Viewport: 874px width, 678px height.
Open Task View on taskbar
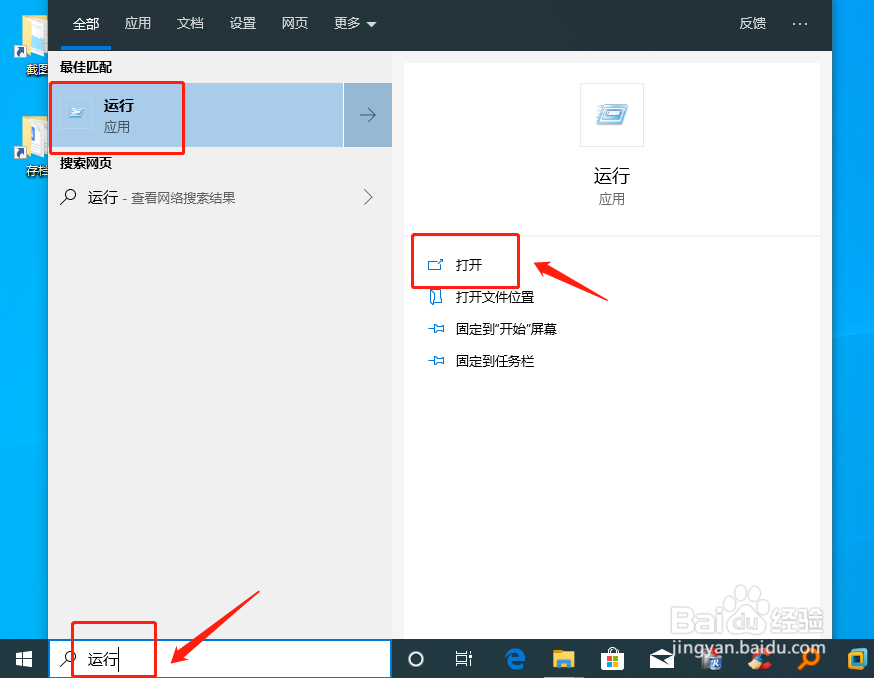pyautogui.click(x=464, y=660)
